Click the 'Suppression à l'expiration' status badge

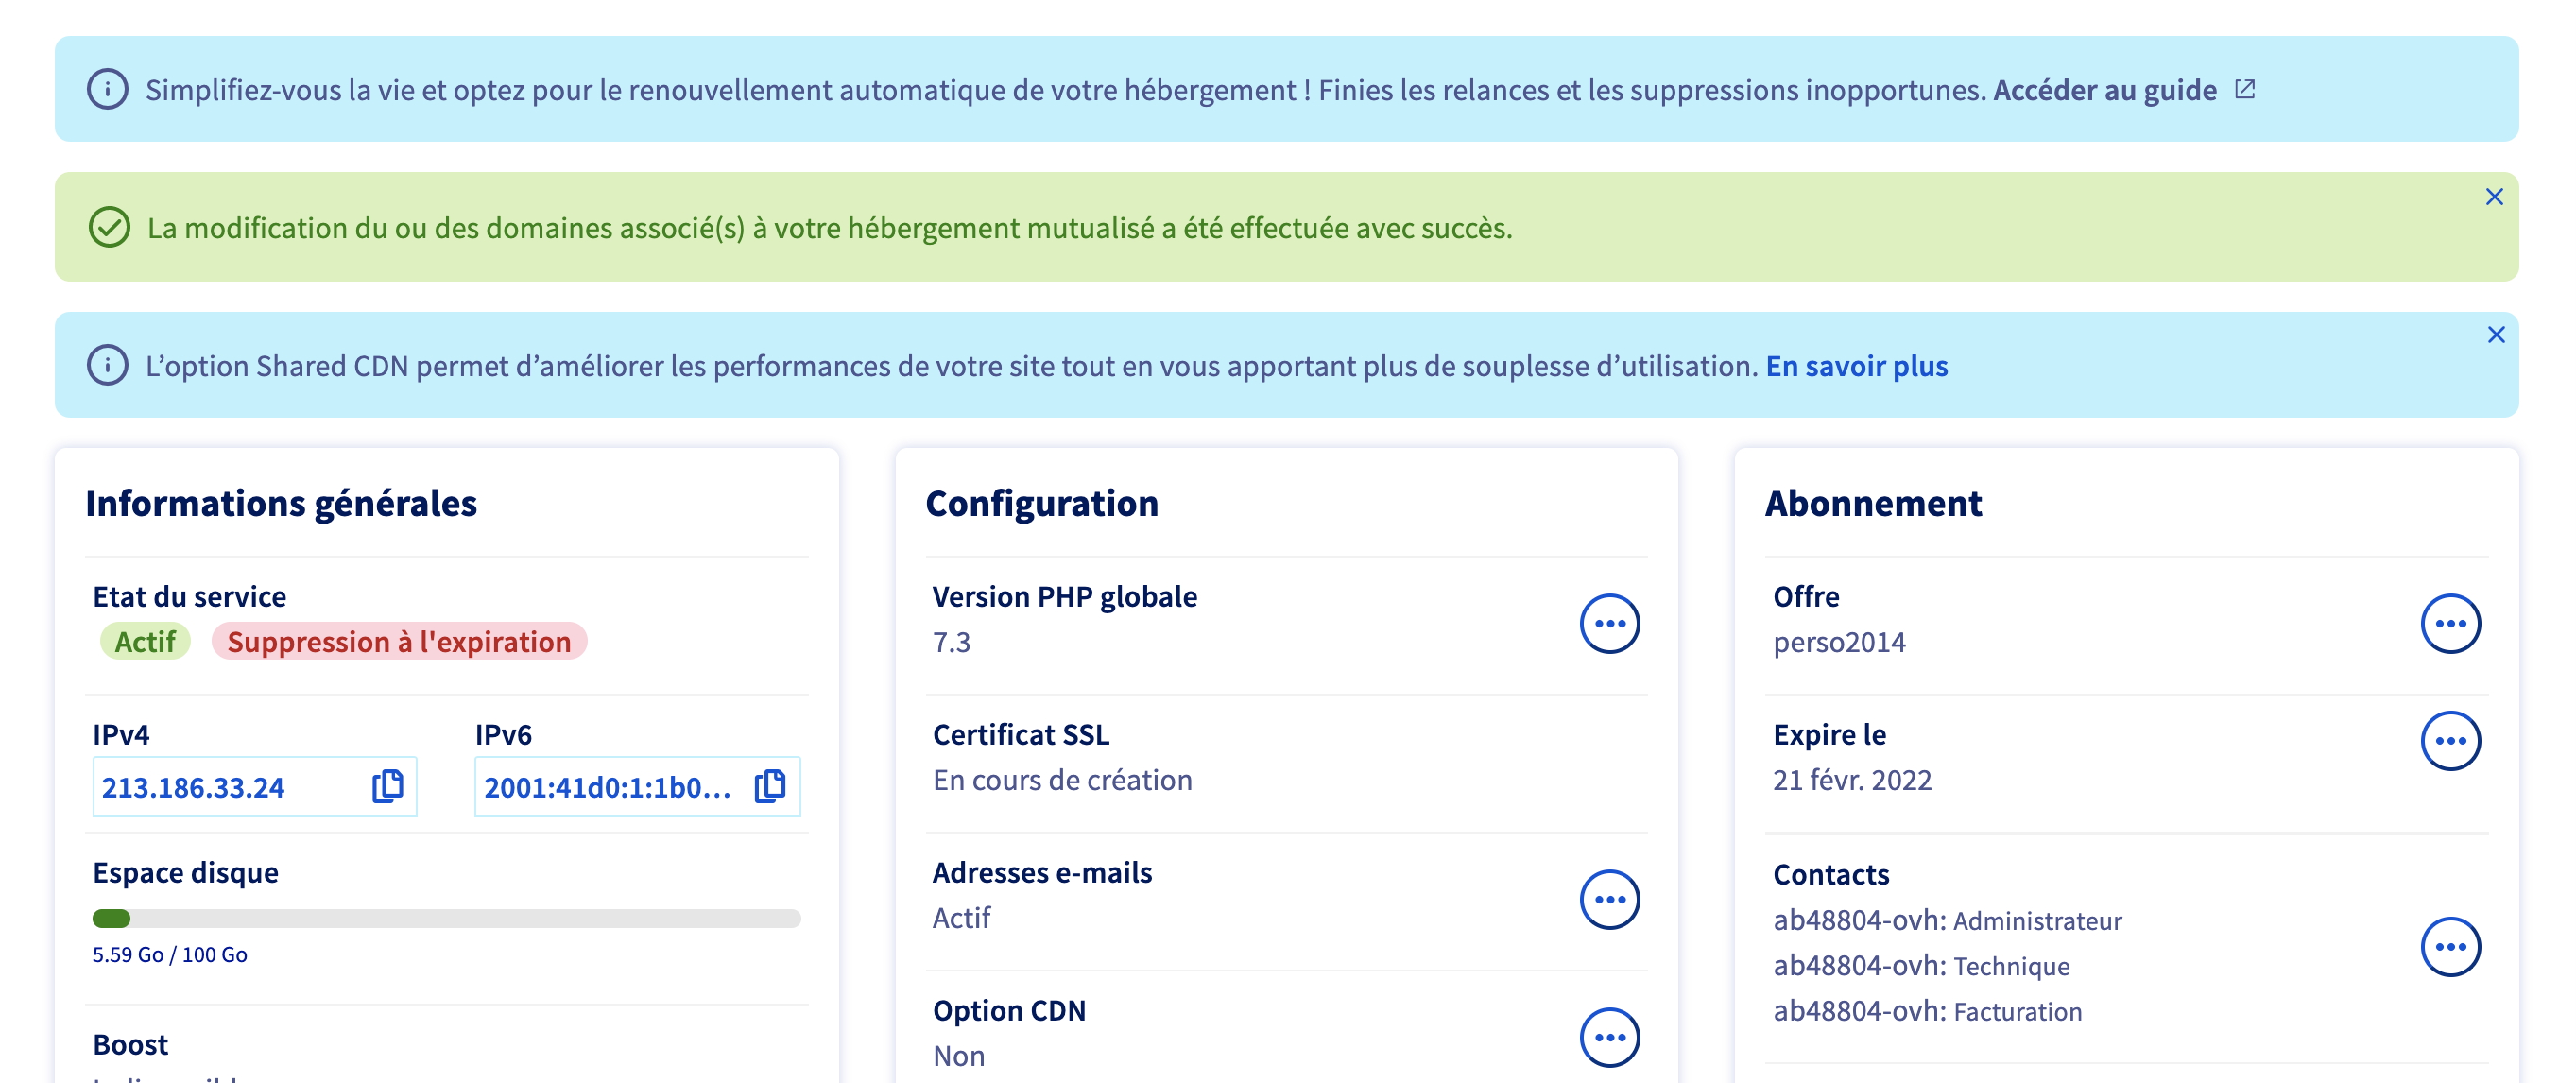[399, 642]
